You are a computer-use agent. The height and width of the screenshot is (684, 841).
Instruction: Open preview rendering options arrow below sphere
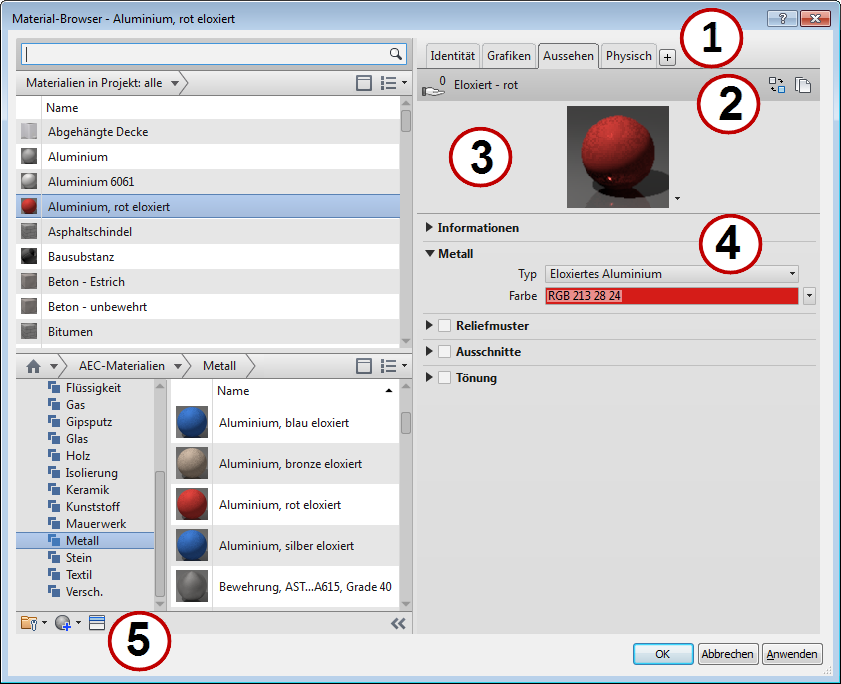coord(677,198)
